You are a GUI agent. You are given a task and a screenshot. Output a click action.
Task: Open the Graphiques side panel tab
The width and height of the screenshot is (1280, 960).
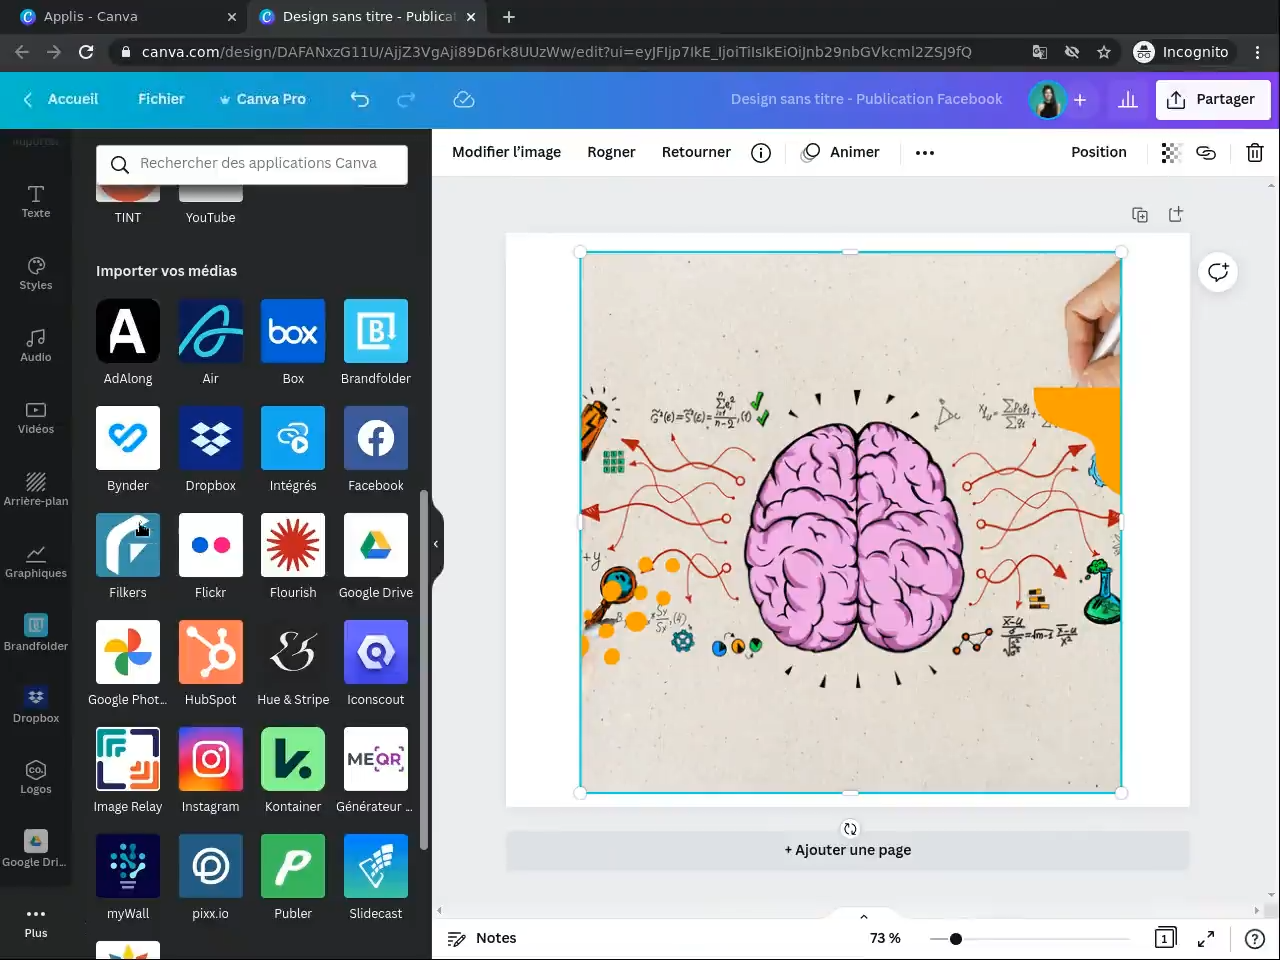(36, 561)
